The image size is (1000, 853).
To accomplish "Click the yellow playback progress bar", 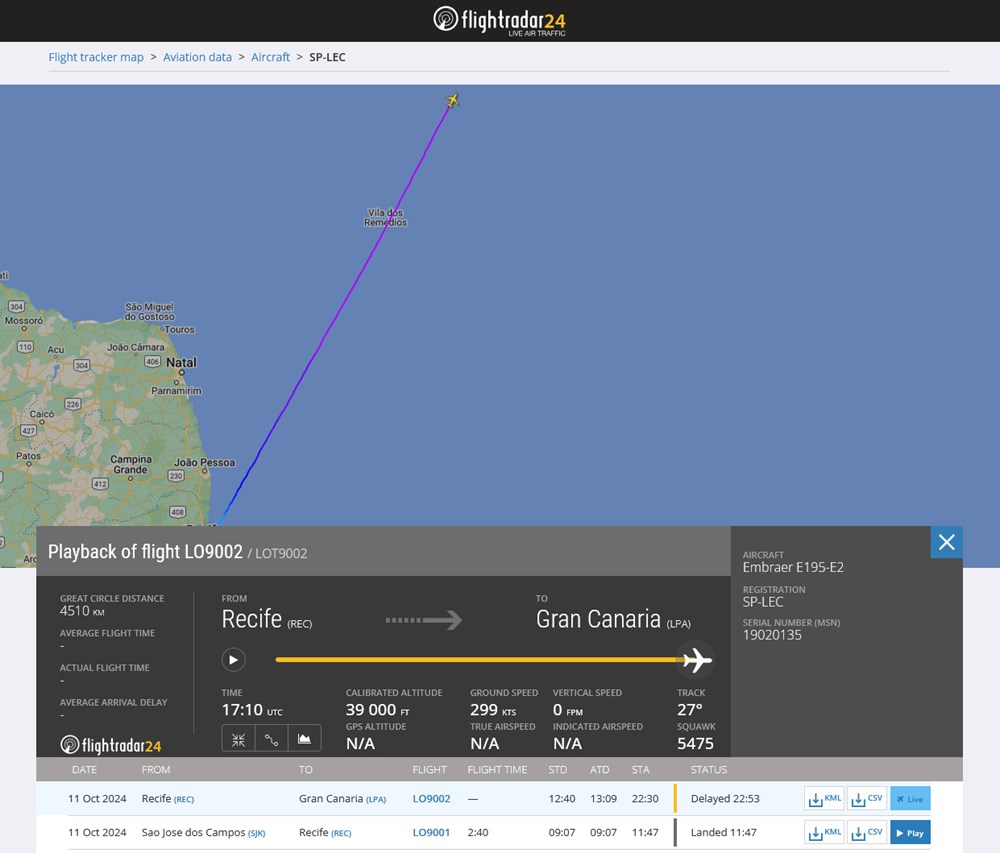I will click(478, 660).
